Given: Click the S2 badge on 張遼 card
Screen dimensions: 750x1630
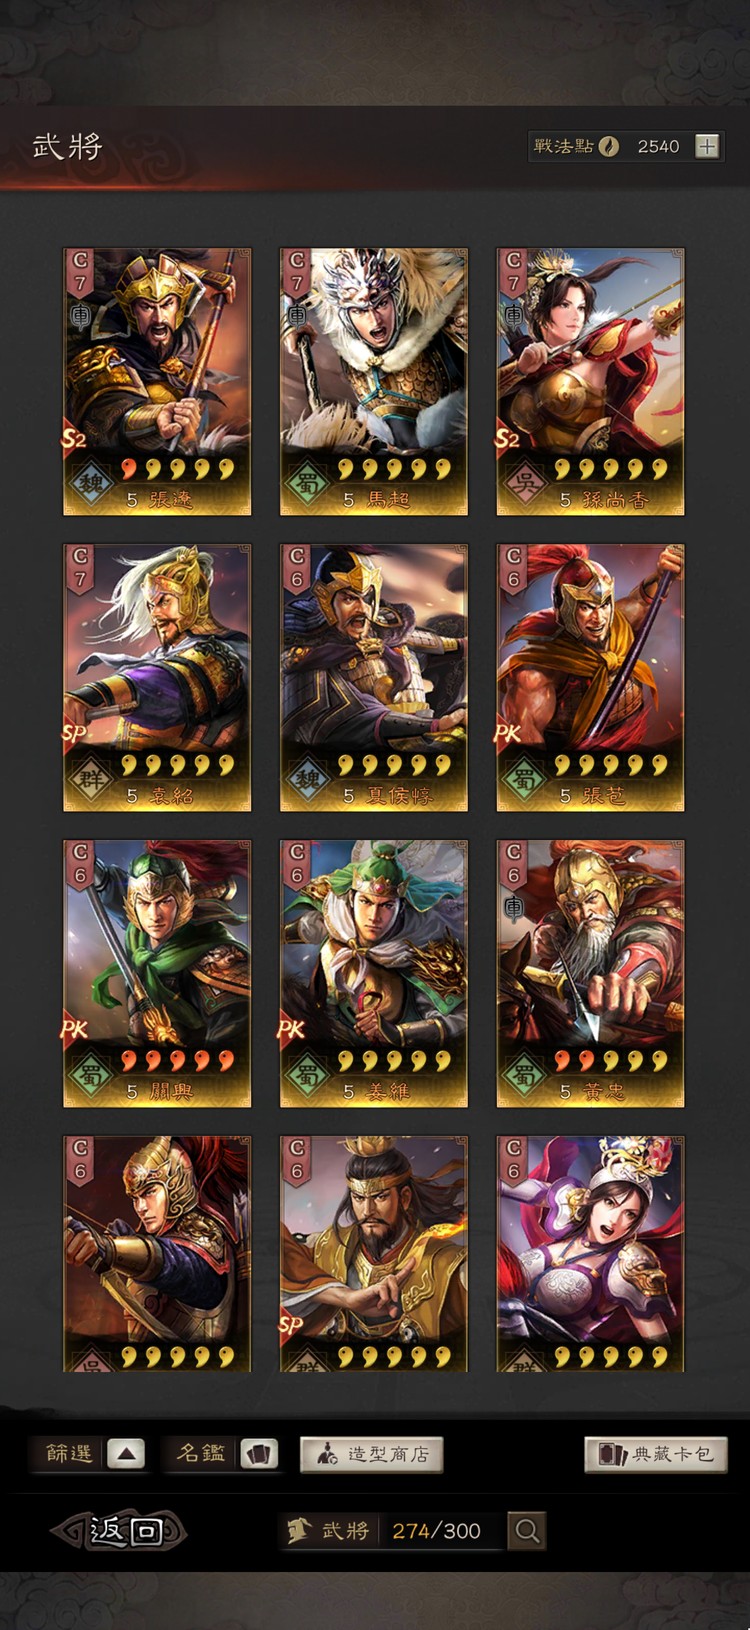Looking at the screenshot, I should (x=76, y=438).
